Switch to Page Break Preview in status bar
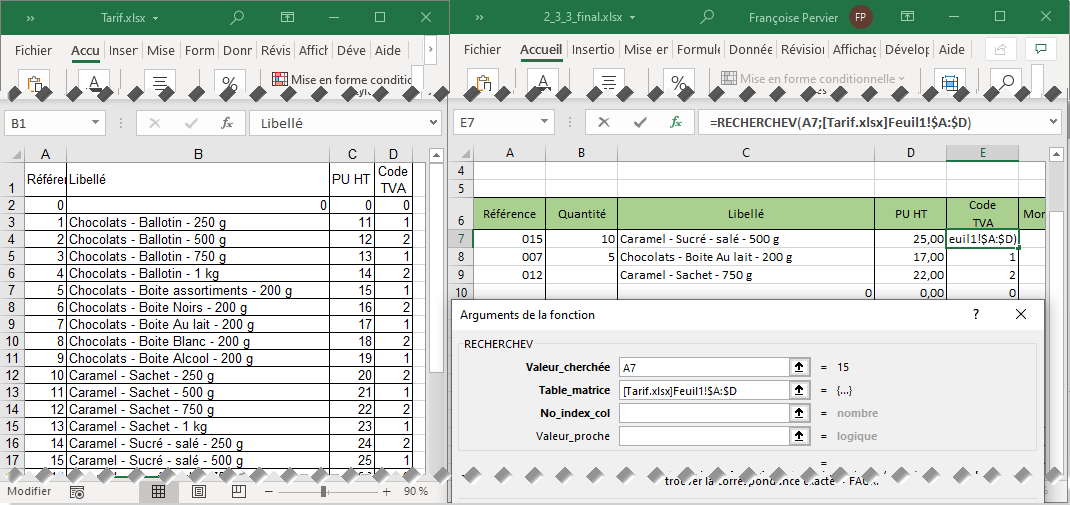The image size is (1070, 505). 240,491
